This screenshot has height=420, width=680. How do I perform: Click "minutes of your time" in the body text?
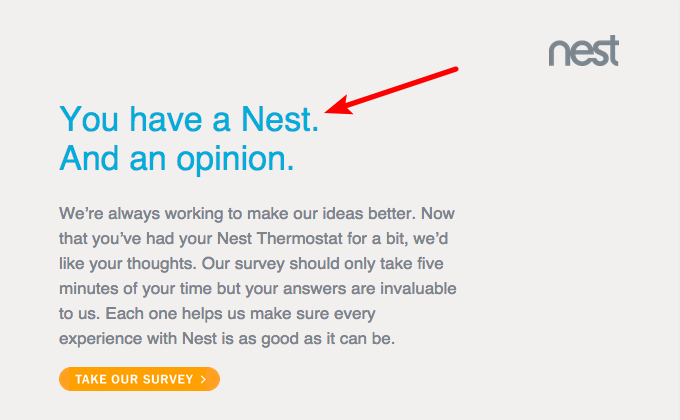click(135, 289)
